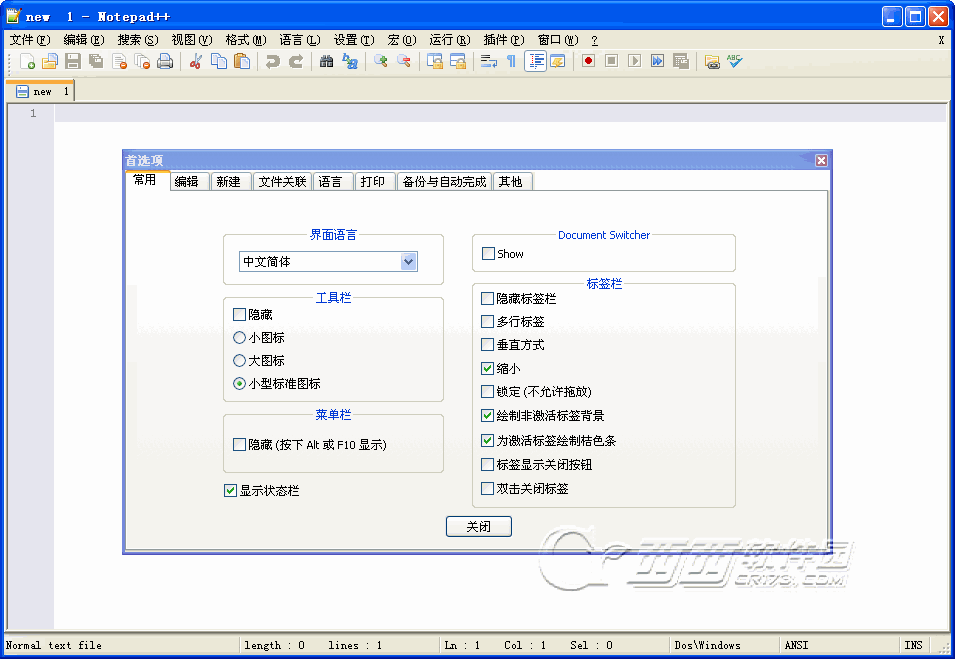955x659 pixels.
Task: Switch to the 新建 preferences tab
Action: (x=231, y=181)
